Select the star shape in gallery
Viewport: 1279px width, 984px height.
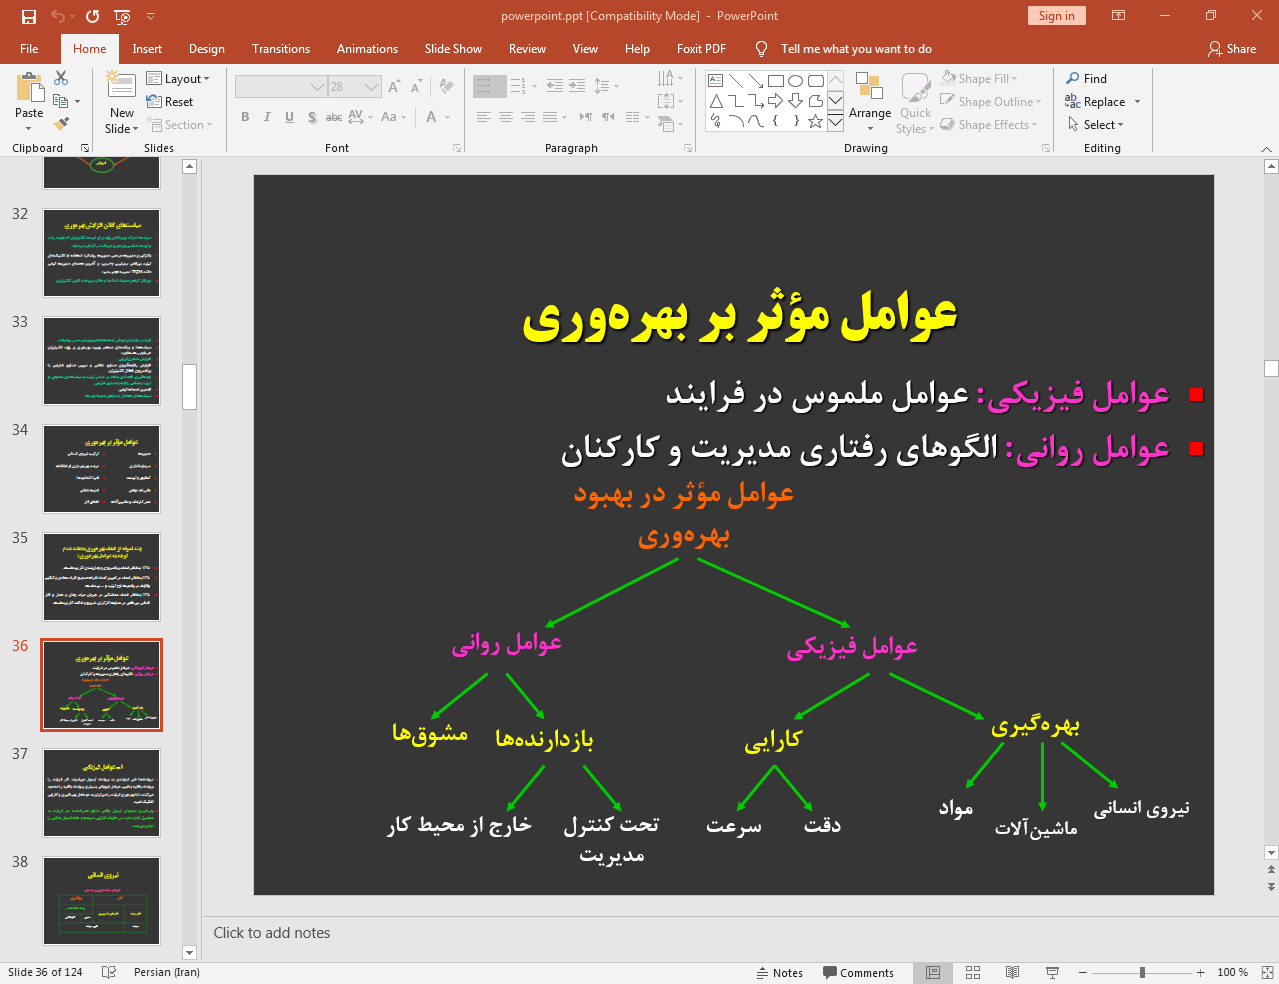pos(816,121)
